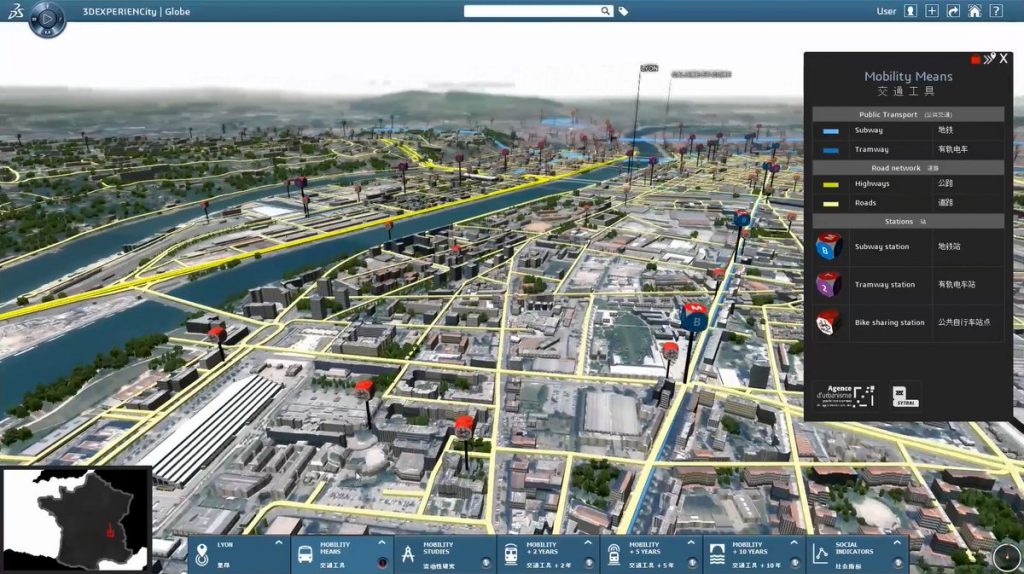Select the Mobility Means tab label
The height and width of the screenshot is (574, 1024).
(x=335, y=548)
